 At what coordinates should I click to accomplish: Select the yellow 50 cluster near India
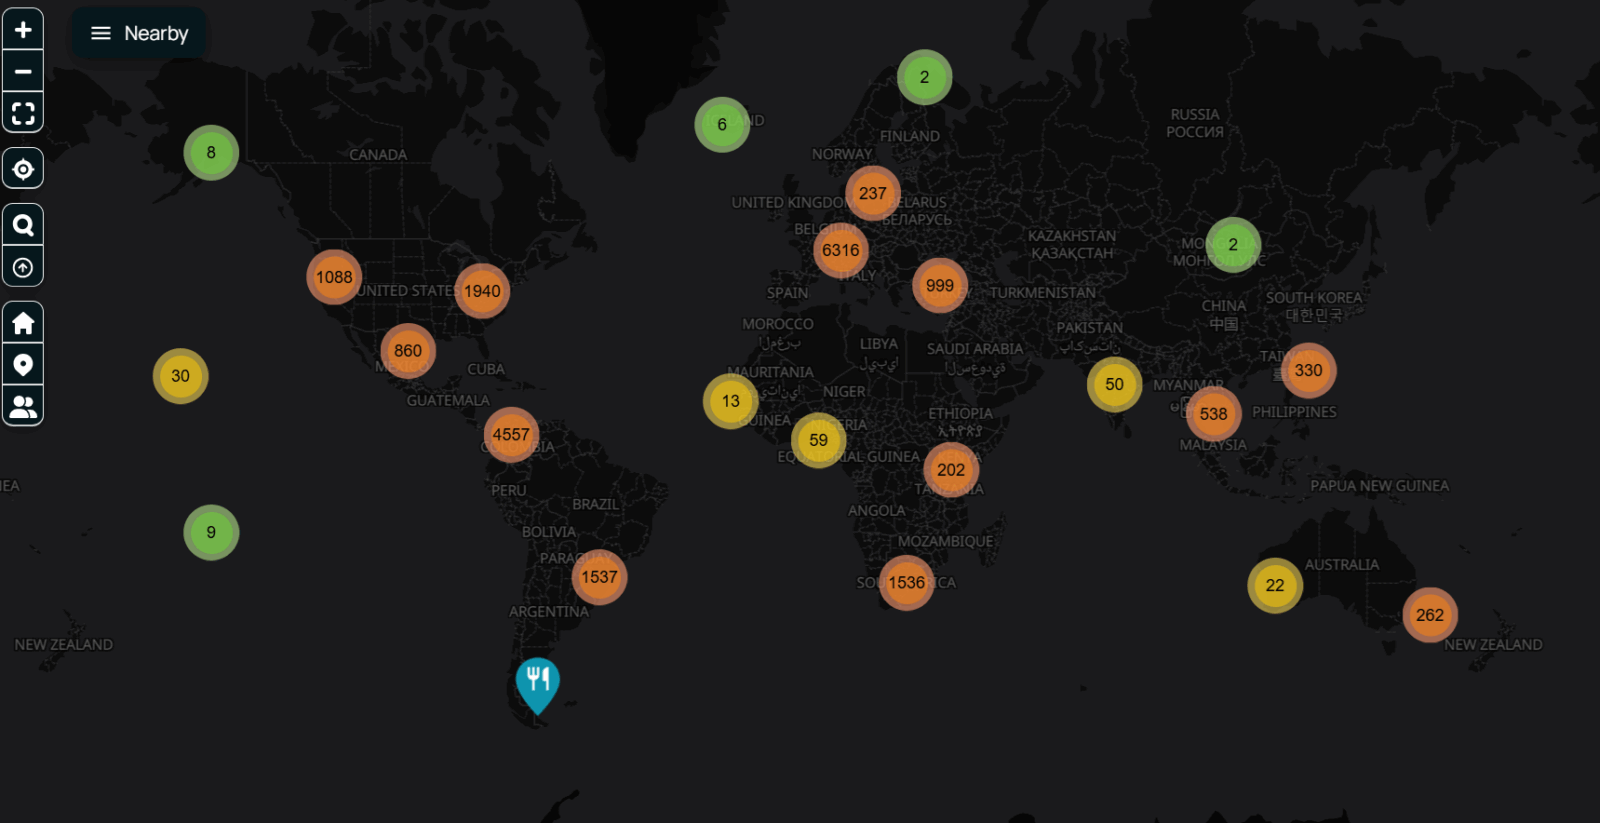[x=1114, y=384]
